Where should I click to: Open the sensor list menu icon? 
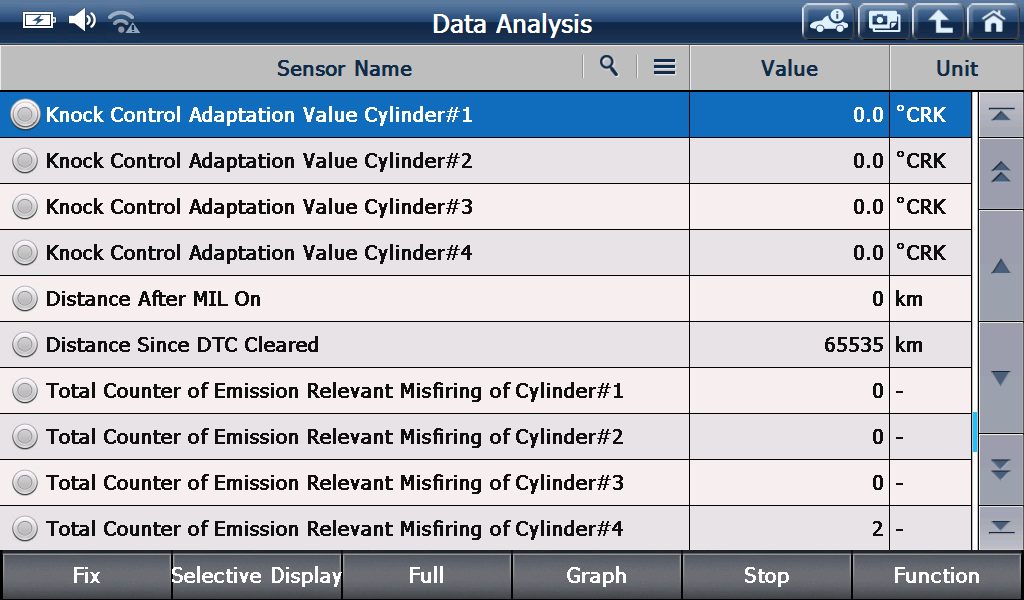[x=664, y=67]
